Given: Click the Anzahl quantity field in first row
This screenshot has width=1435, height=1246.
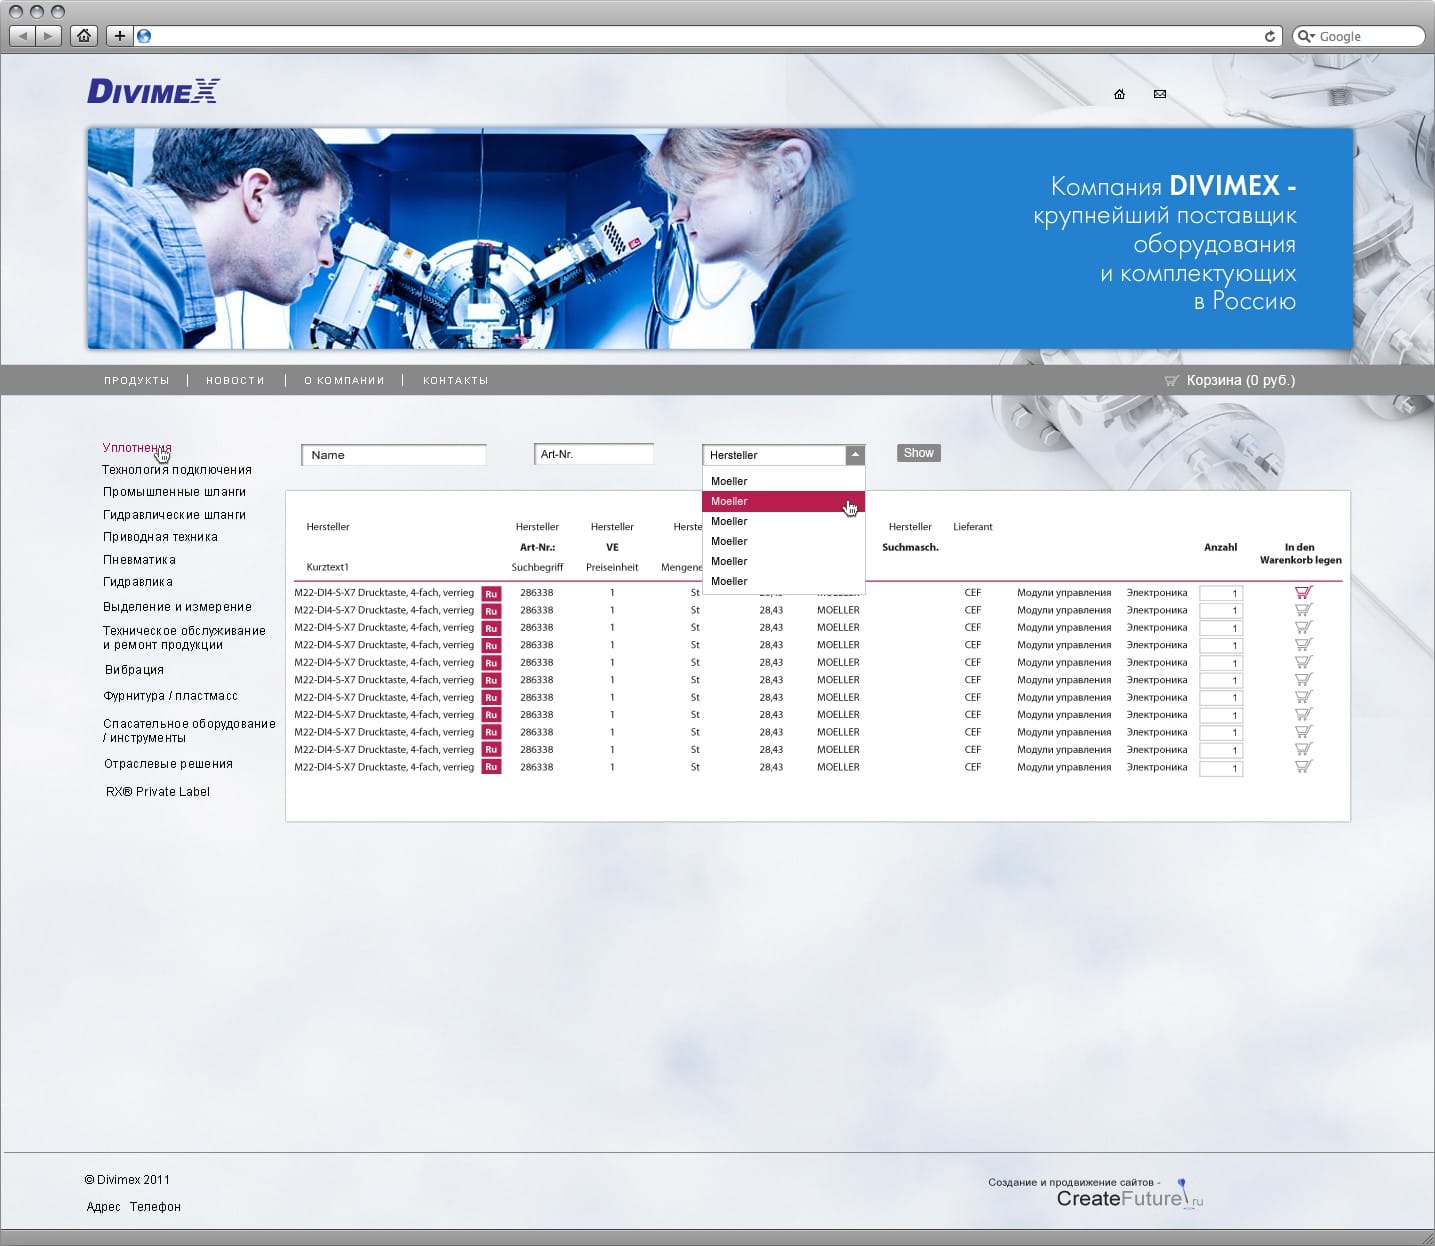Looking at the screenshot, I should (x=1221, y=593).
